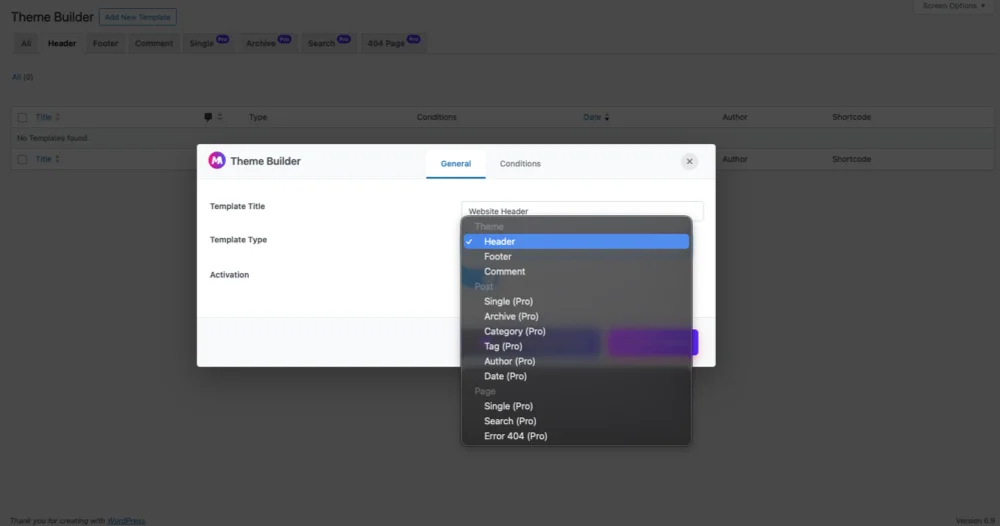
Task: Open the Footer templates tab
Action: coord(105,43)
